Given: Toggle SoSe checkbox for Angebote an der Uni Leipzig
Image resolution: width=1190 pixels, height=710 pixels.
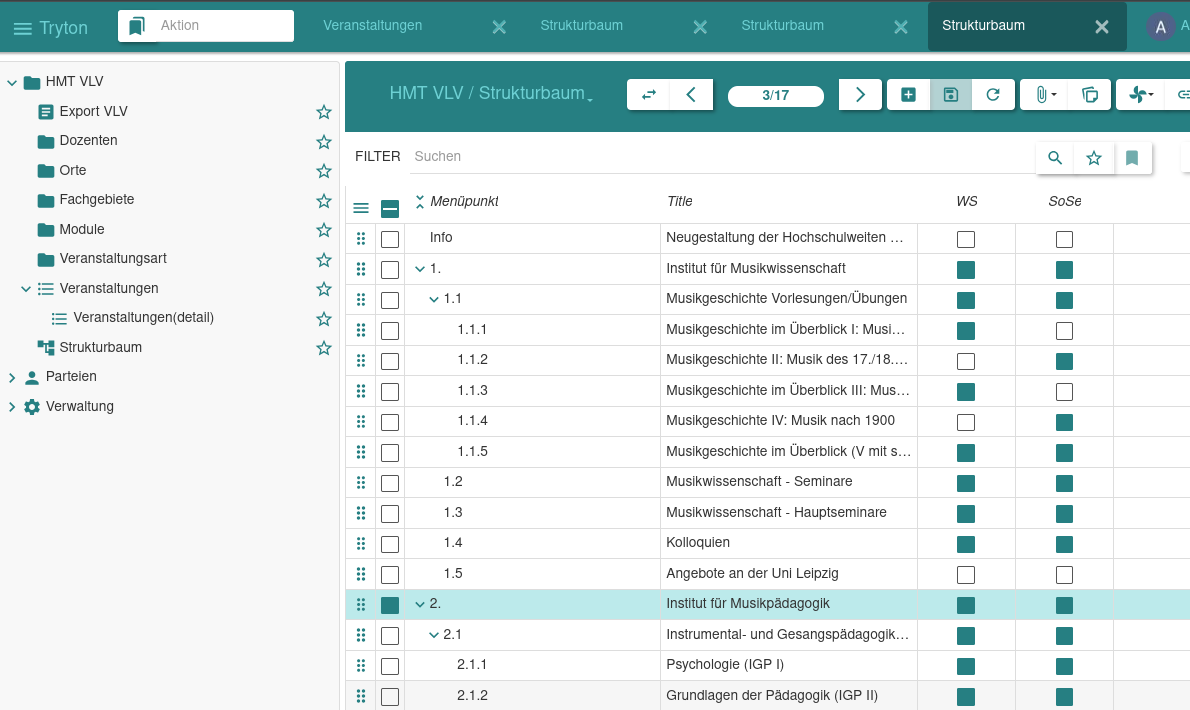Looking at the screenshot, I should click(x=1064, y=575).
